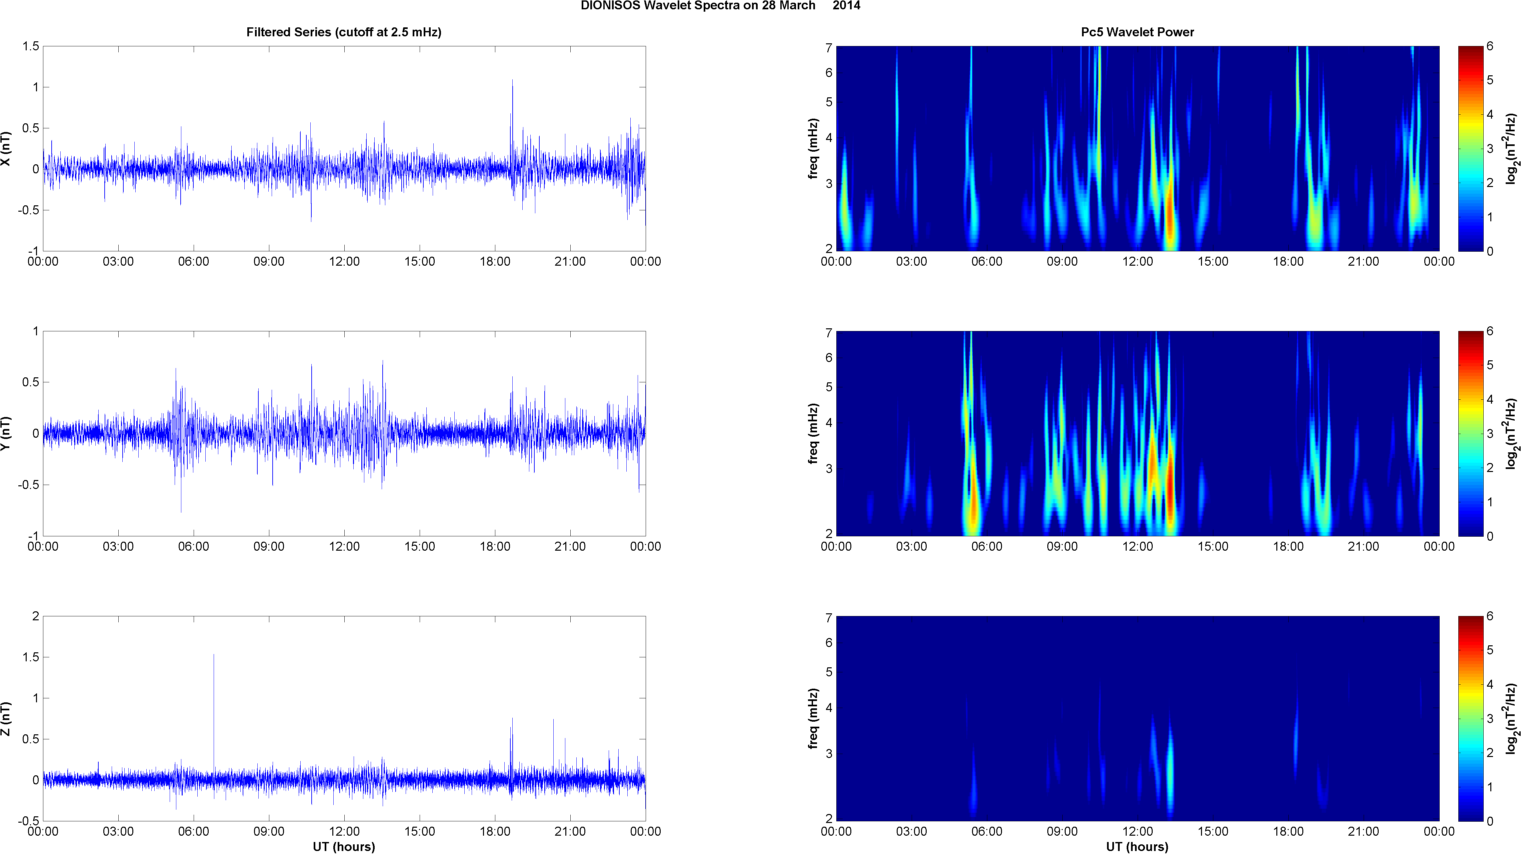Click the colorbar beside the bottom spectrogram
This screenshot has width=1521, height=854.
[x=1470, y=718]
